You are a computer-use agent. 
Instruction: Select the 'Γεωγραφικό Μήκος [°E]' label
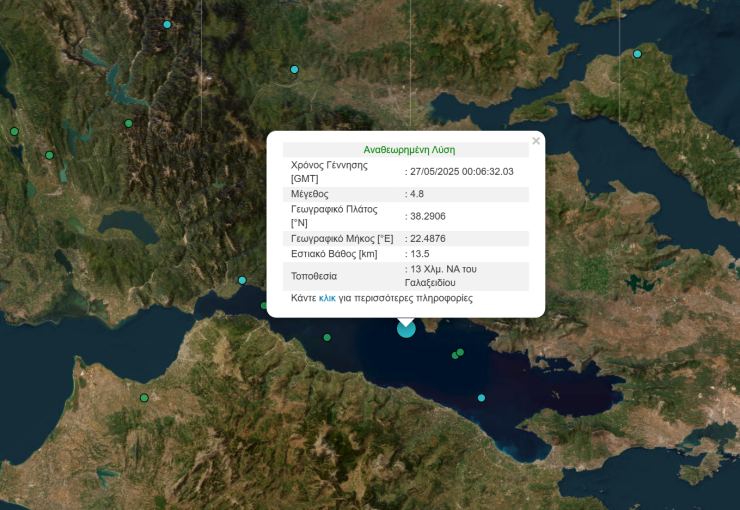point(342,239)
